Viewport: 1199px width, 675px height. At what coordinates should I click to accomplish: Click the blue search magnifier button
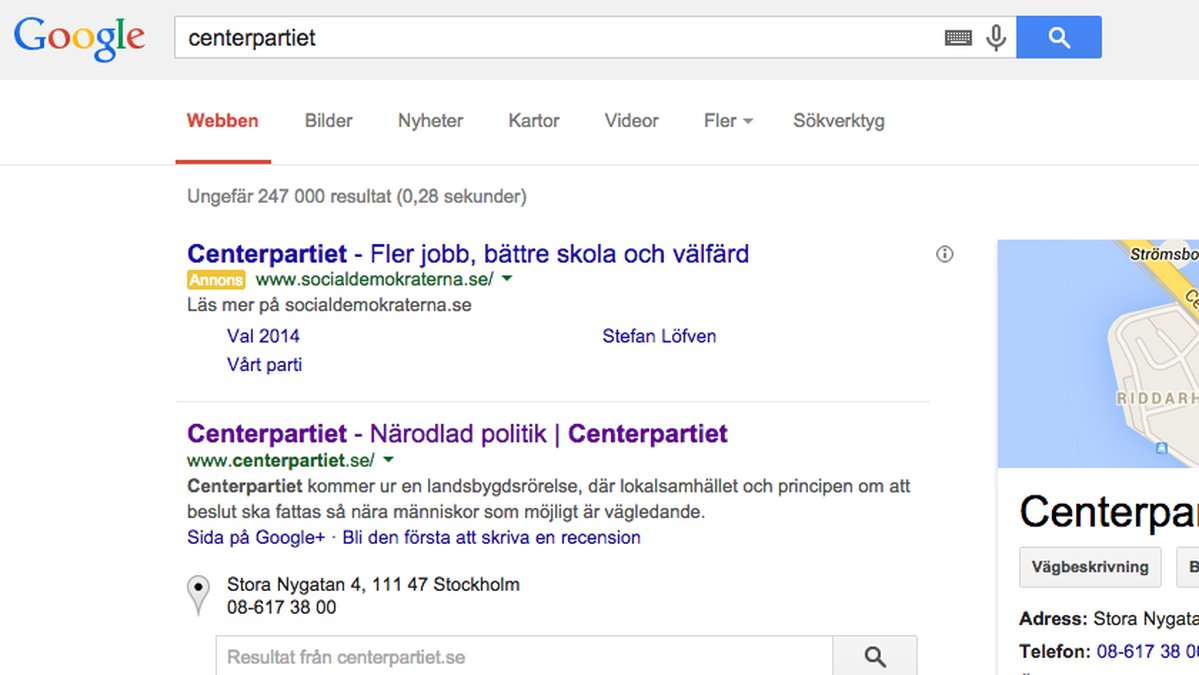pyautogui.click(x=1058, y=37)
